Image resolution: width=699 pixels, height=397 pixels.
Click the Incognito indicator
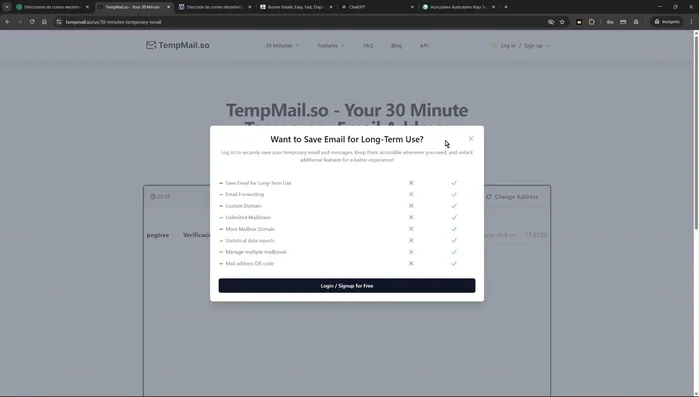coord(667,22)
